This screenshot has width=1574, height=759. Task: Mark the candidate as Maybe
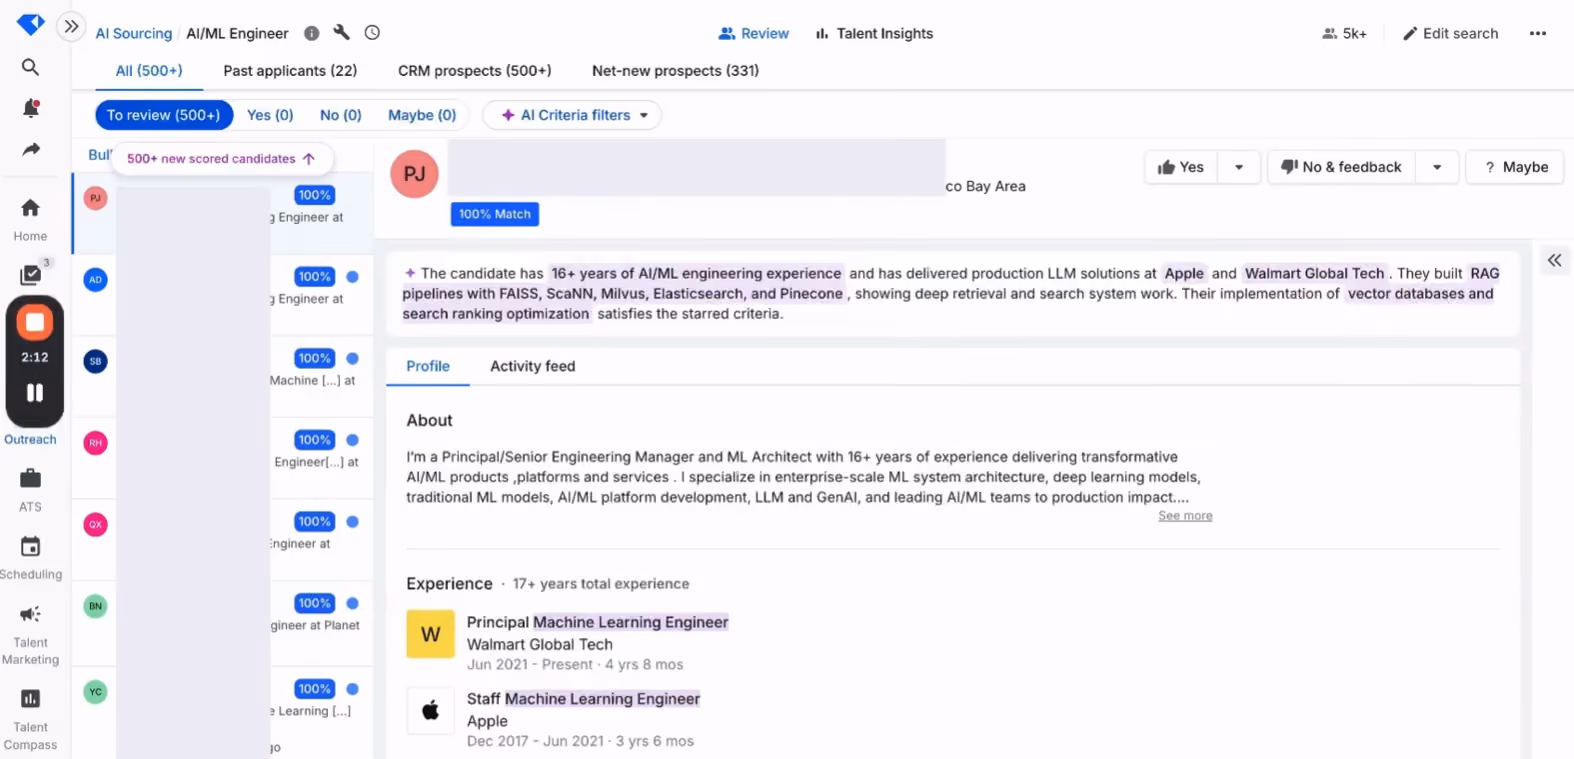(1515, 167)
